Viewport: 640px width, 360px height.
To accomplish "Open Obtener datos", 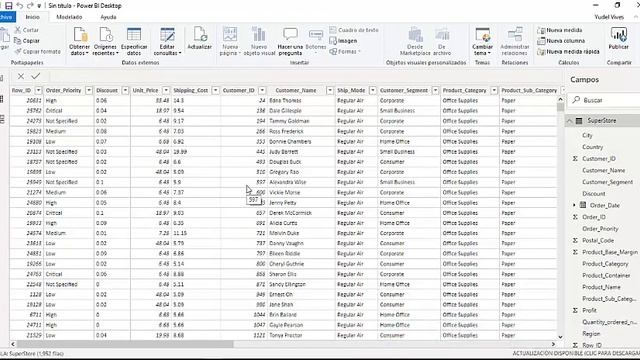I will tap(79, 41).
